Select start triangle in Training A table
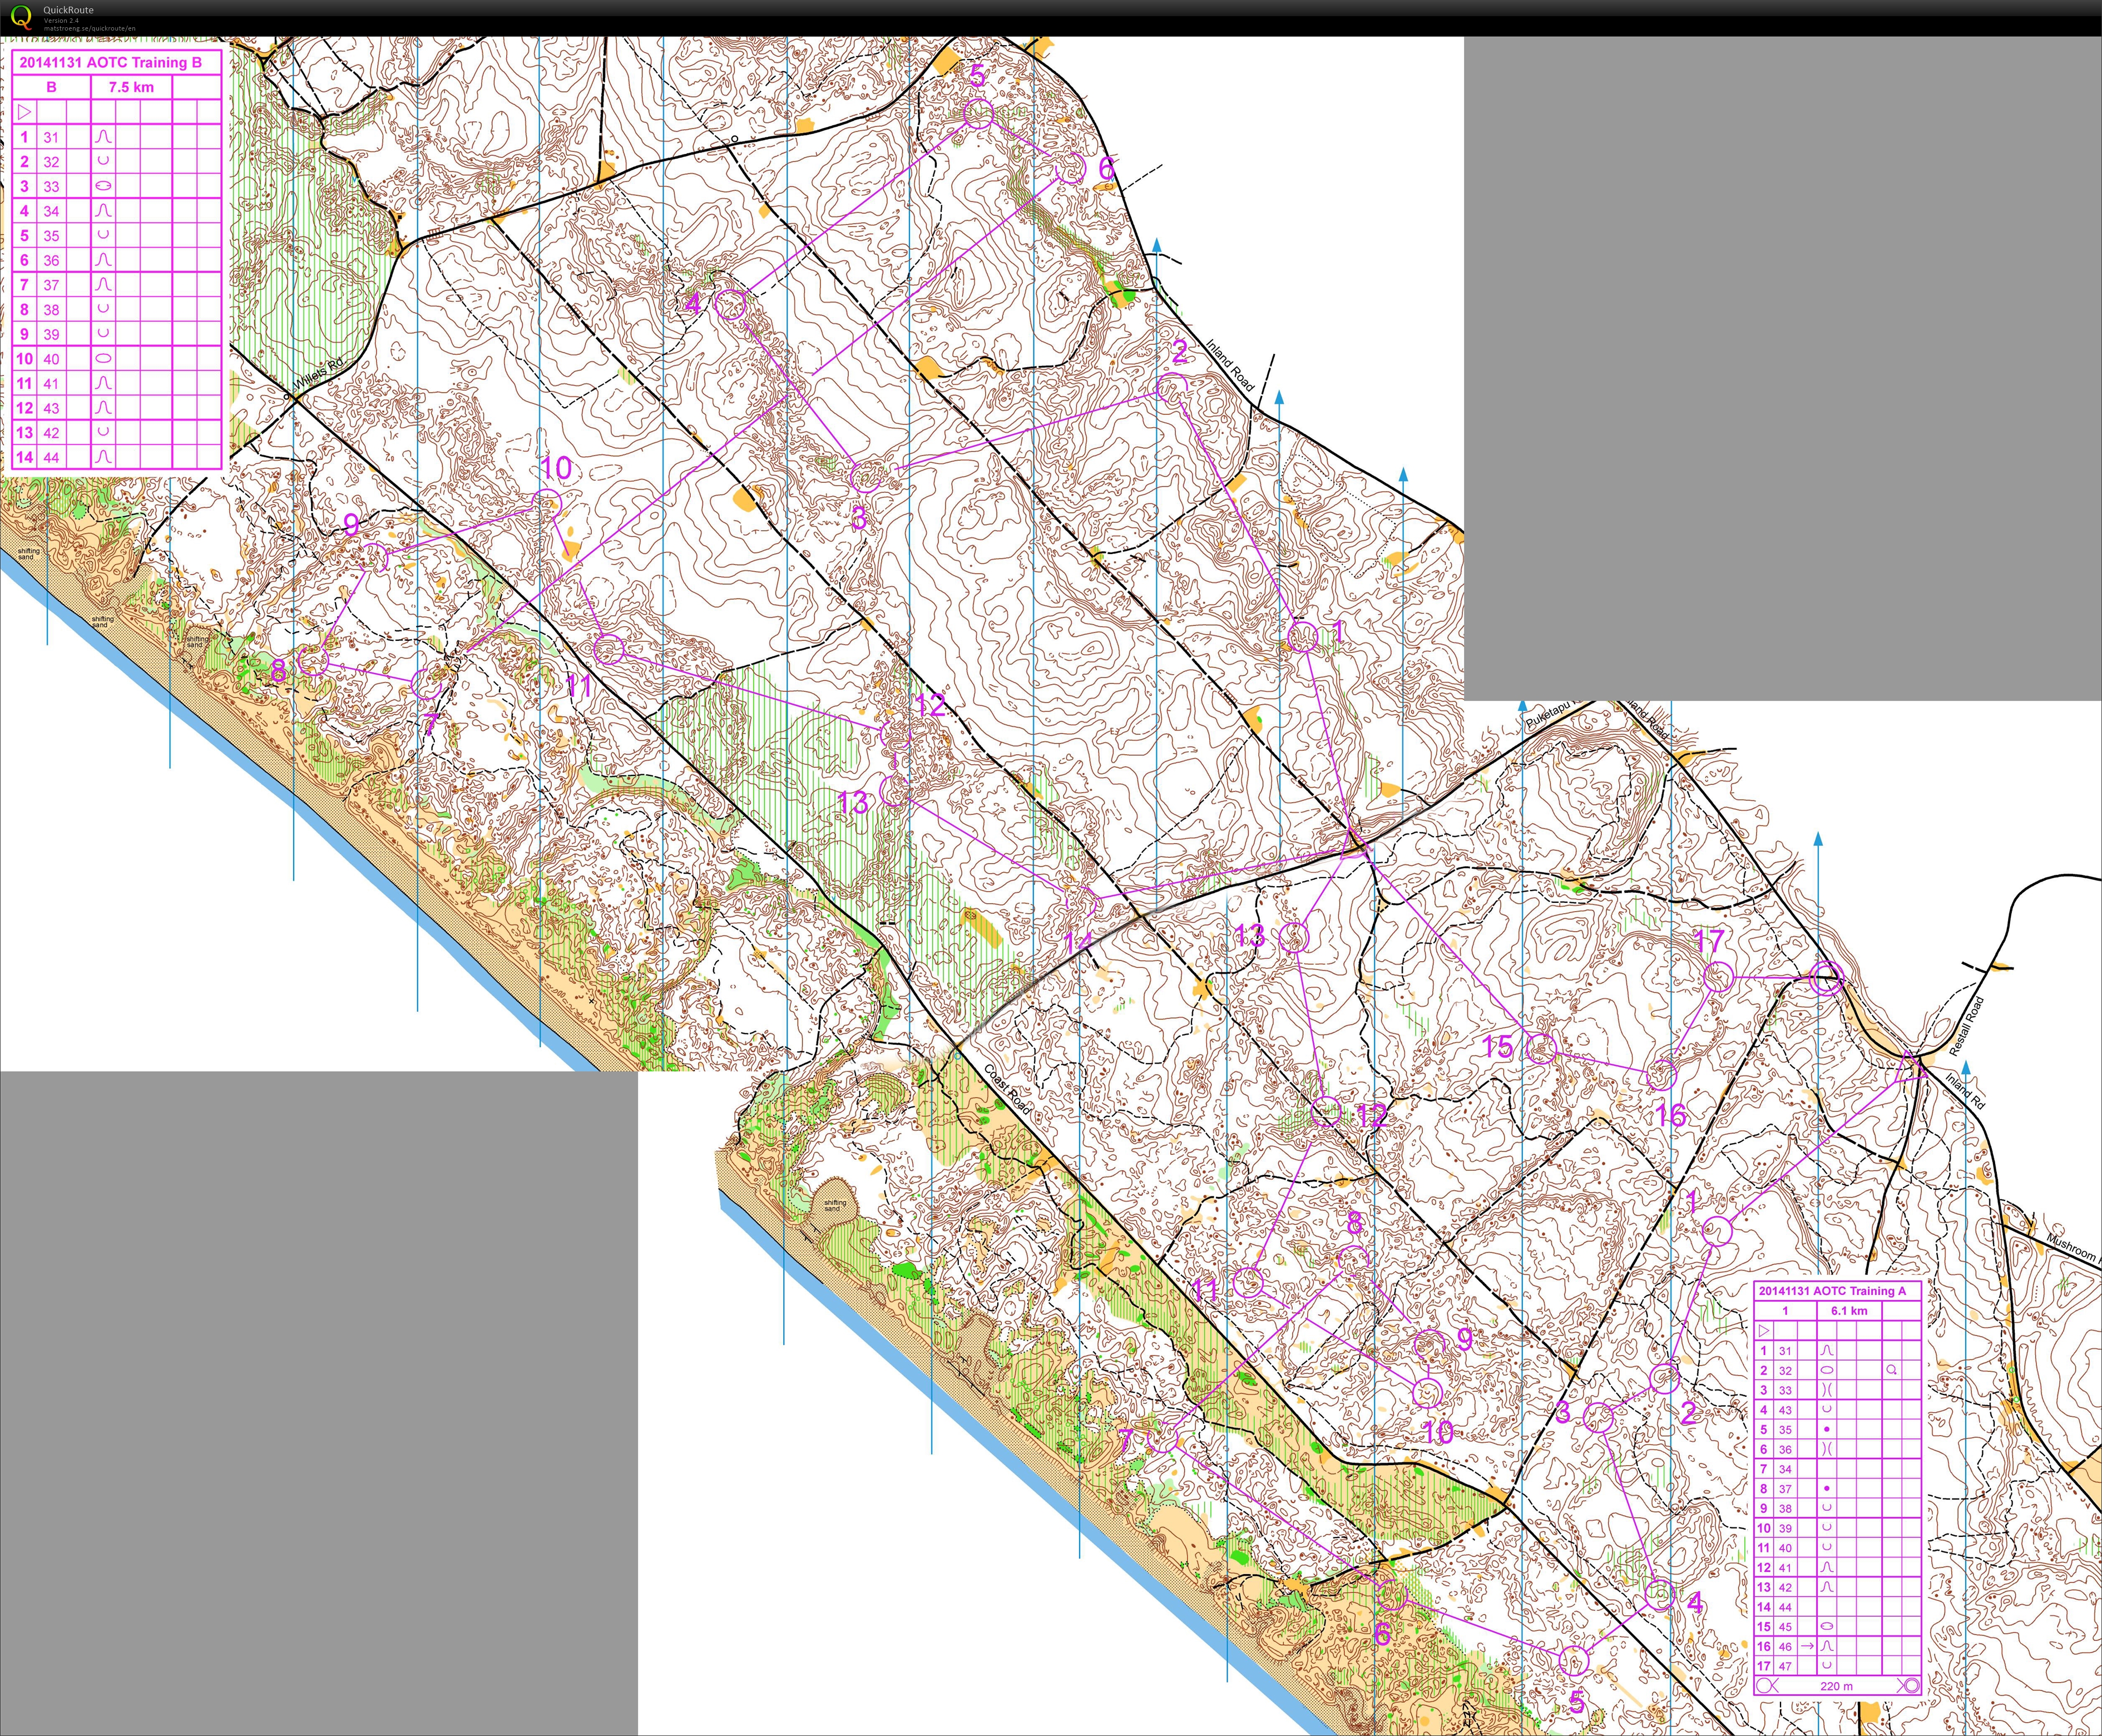Image resolution: width=2102 pixels, height=1736 pixels. (x=1764, y=1331)
